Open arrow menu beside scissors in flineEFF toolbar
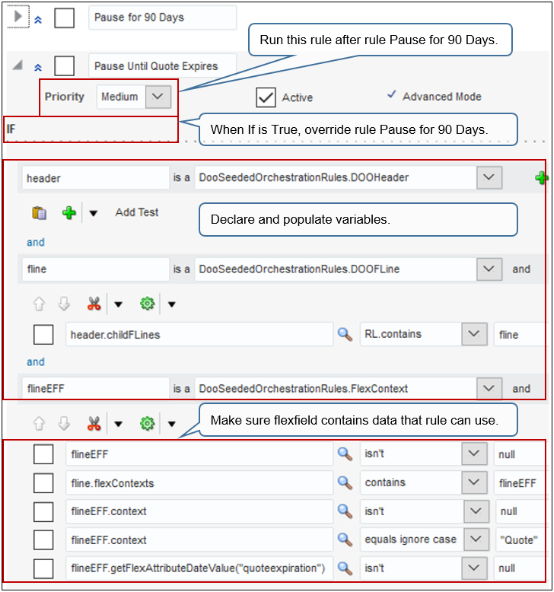The width and height of the screenshot is (554, 592). (x=118, y=424)
